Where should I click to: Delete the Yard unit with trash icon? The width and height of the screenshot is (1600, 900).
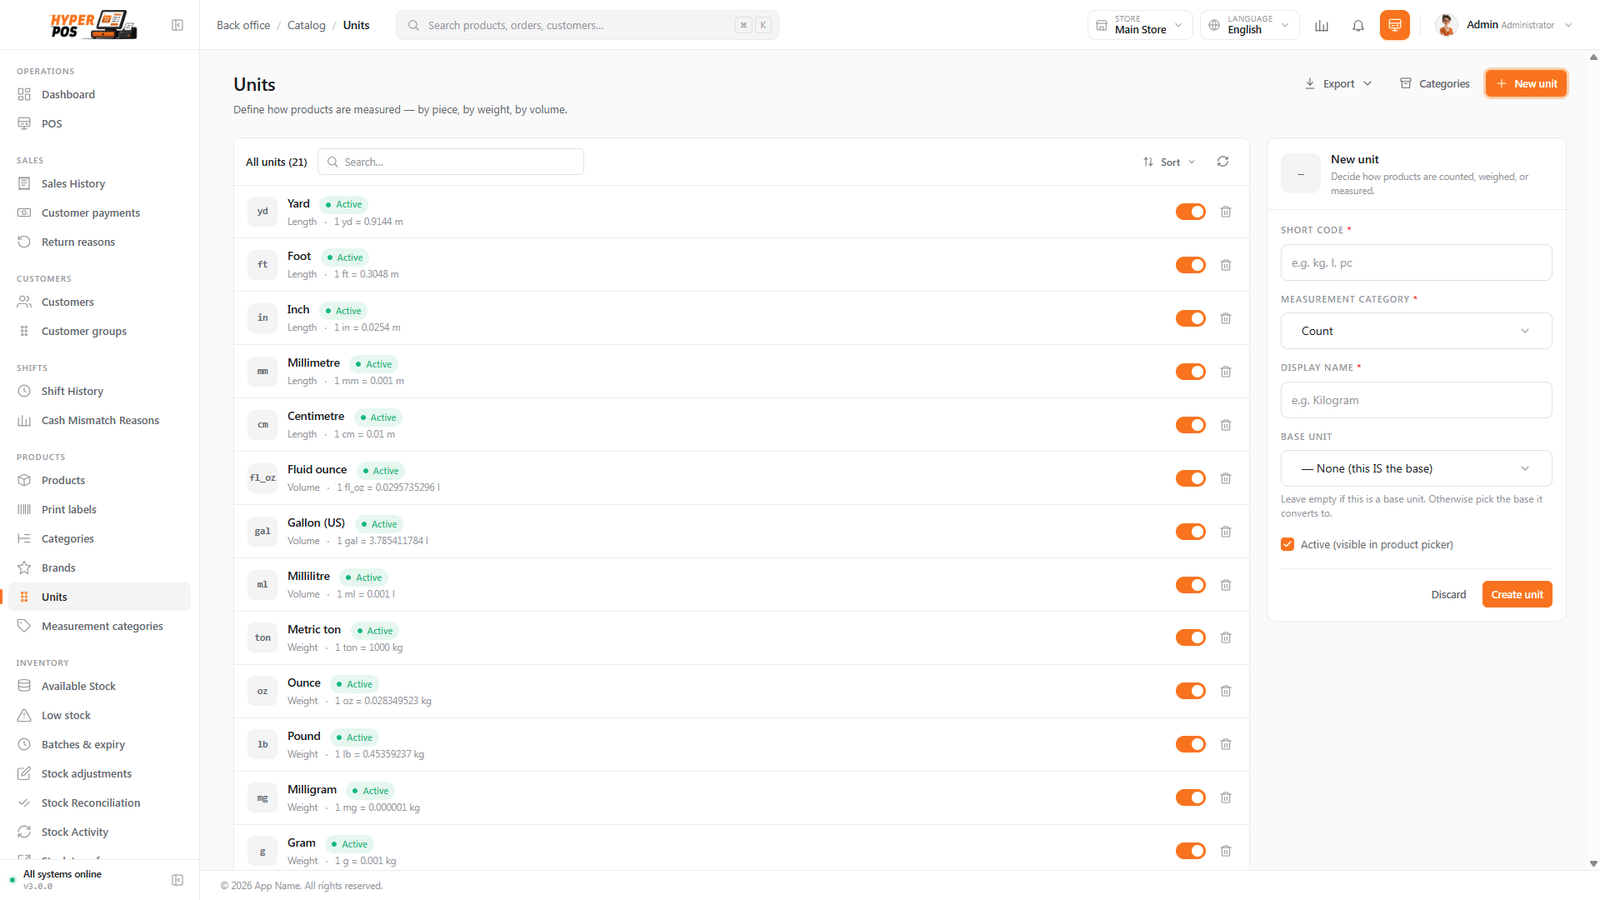point(1225,212)
